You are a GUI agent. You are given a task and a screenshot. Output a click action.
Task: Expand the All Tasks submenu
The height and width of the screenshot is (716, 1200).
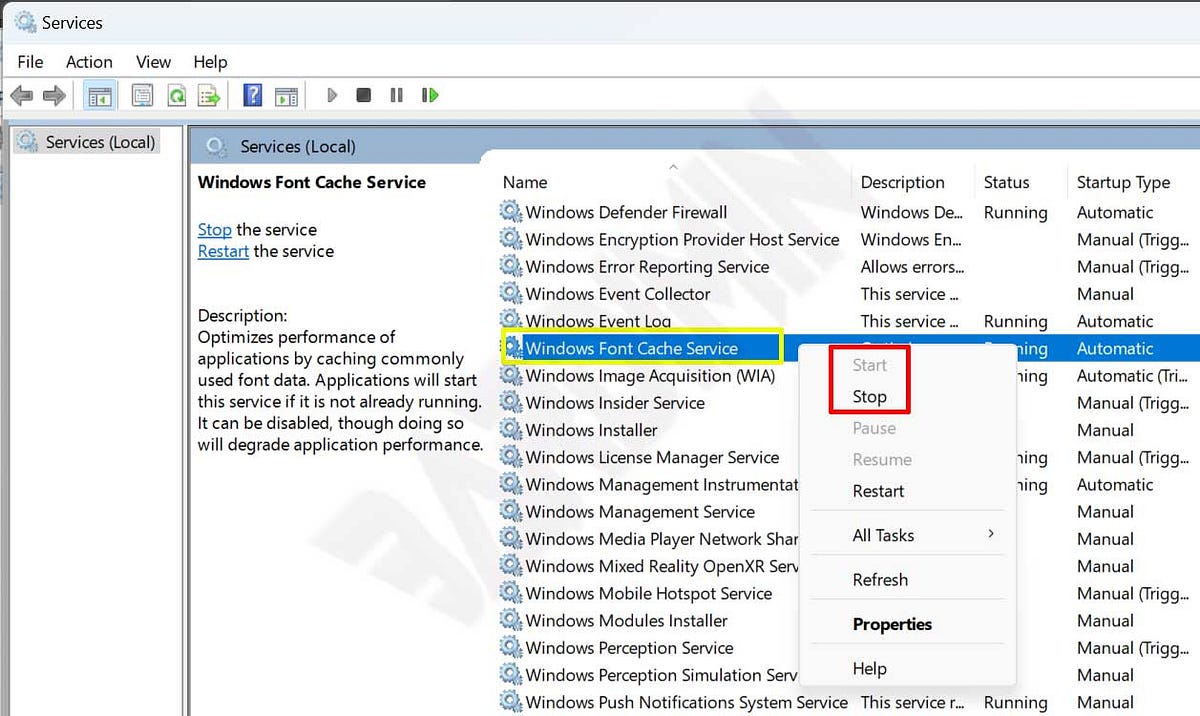884,535
